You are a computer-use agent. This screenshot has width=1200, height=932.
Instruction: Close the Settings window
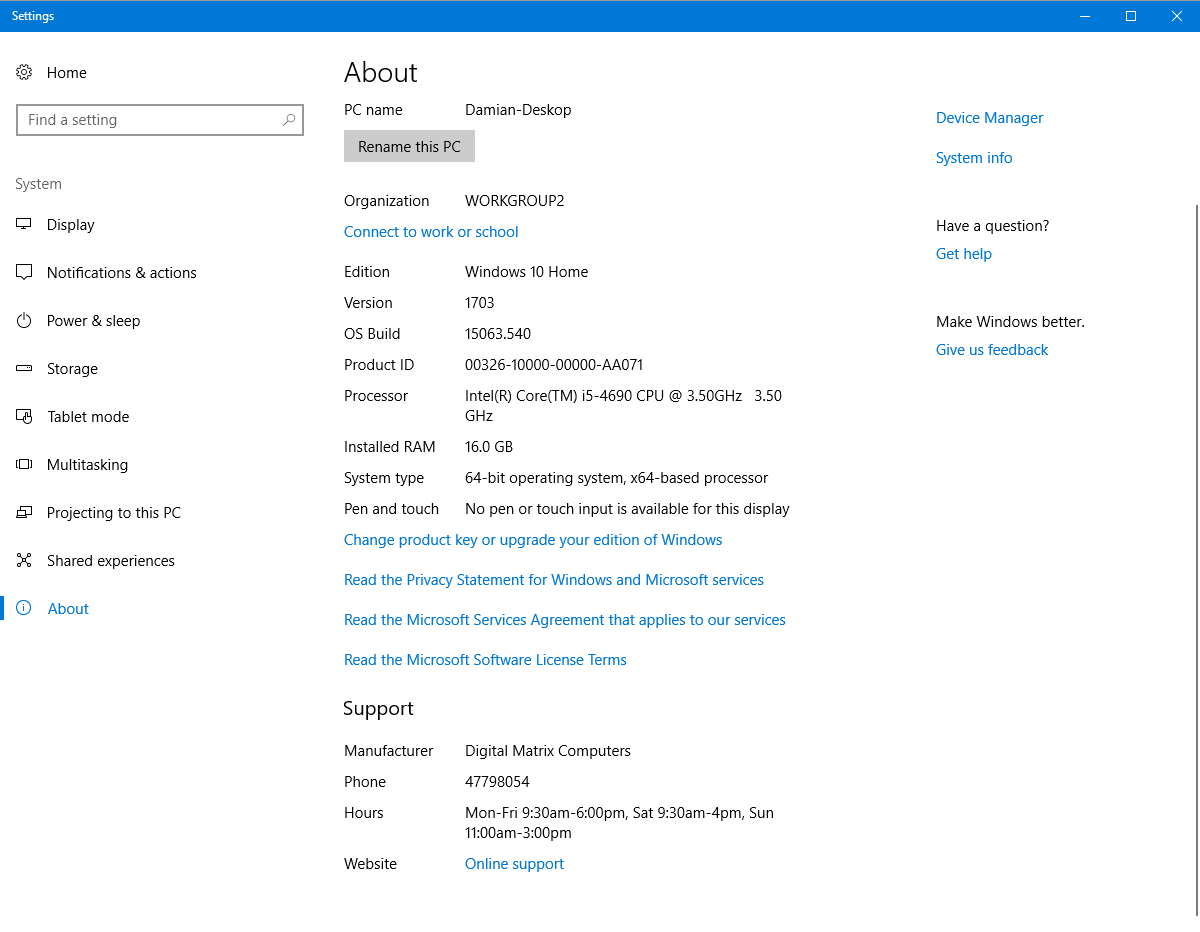pos(1177,16)
